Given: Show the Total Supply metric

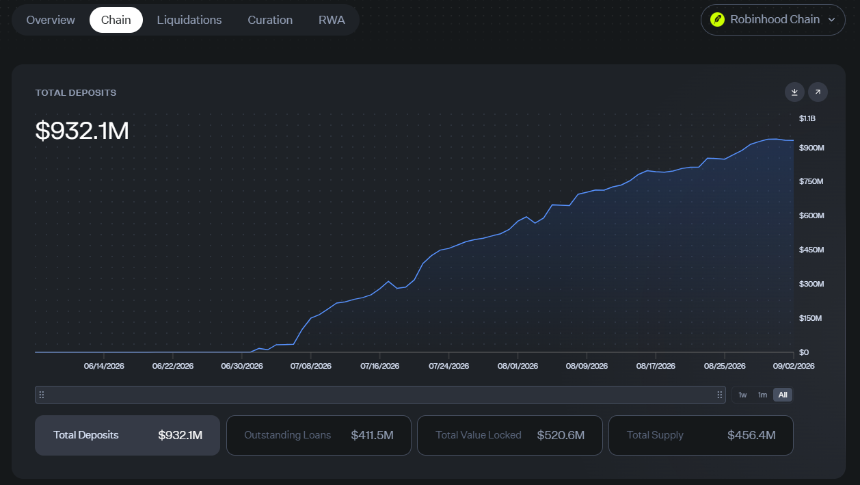Looking at the screenshot, I should [x=701, y=435].
